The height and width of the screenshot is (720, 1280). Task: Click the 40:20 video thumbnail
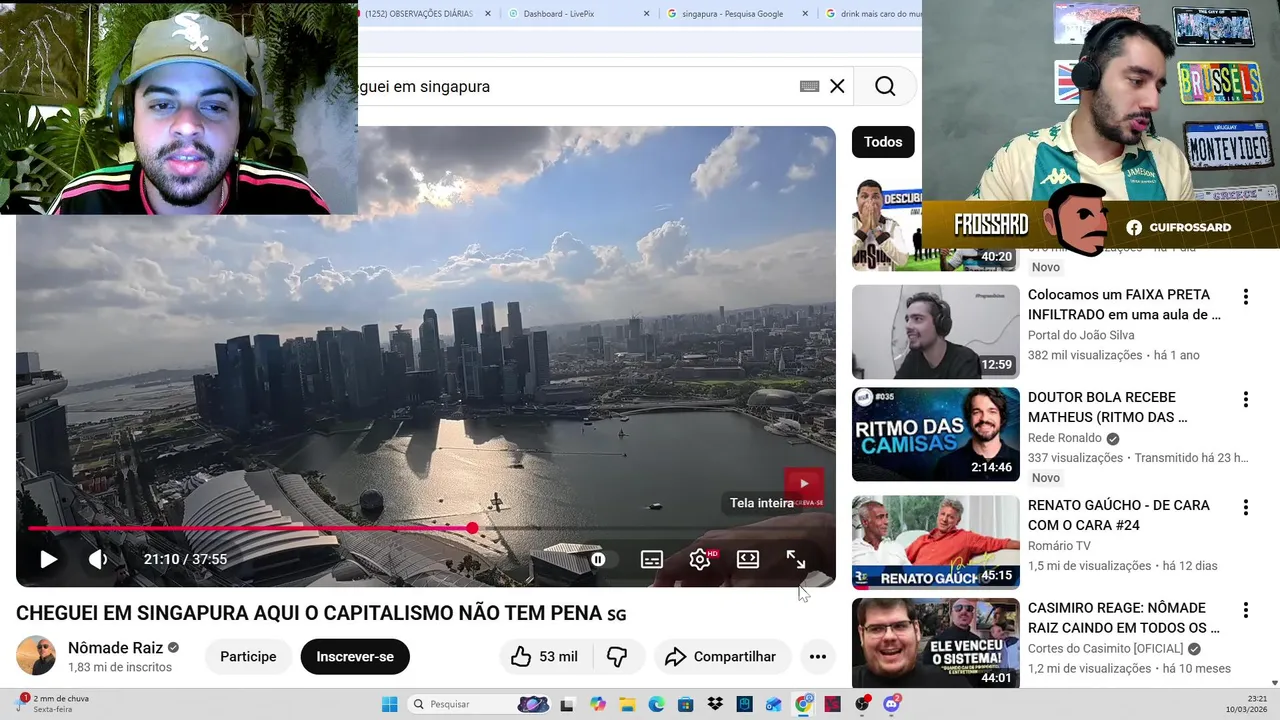tap(886, 225)
